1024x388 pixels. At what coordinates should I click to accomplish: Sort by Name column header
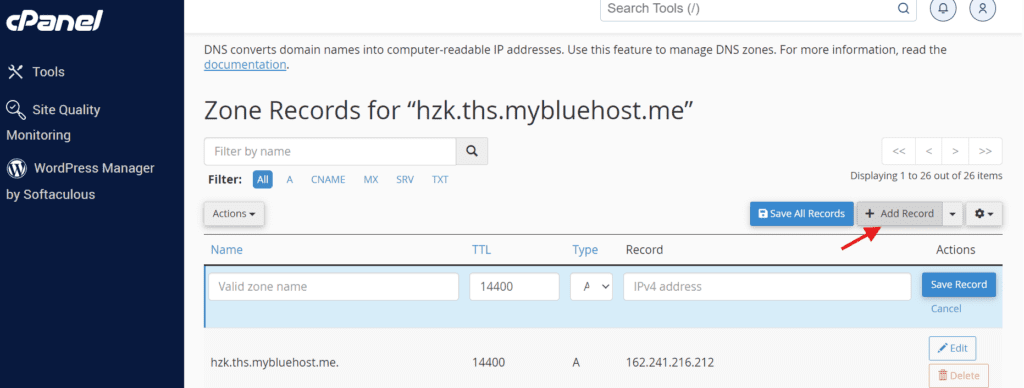coord(227,250)
